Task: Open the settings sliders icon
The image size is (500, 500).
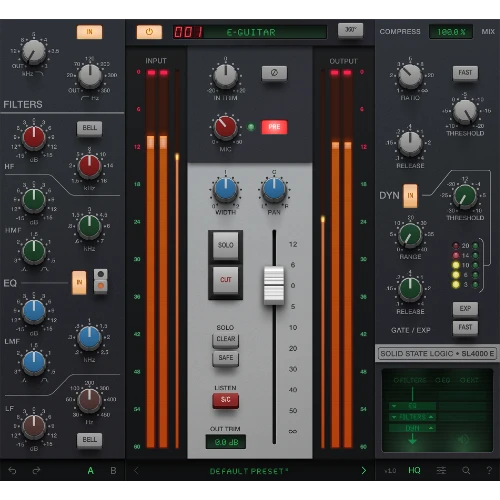Action: coord(441,470)
